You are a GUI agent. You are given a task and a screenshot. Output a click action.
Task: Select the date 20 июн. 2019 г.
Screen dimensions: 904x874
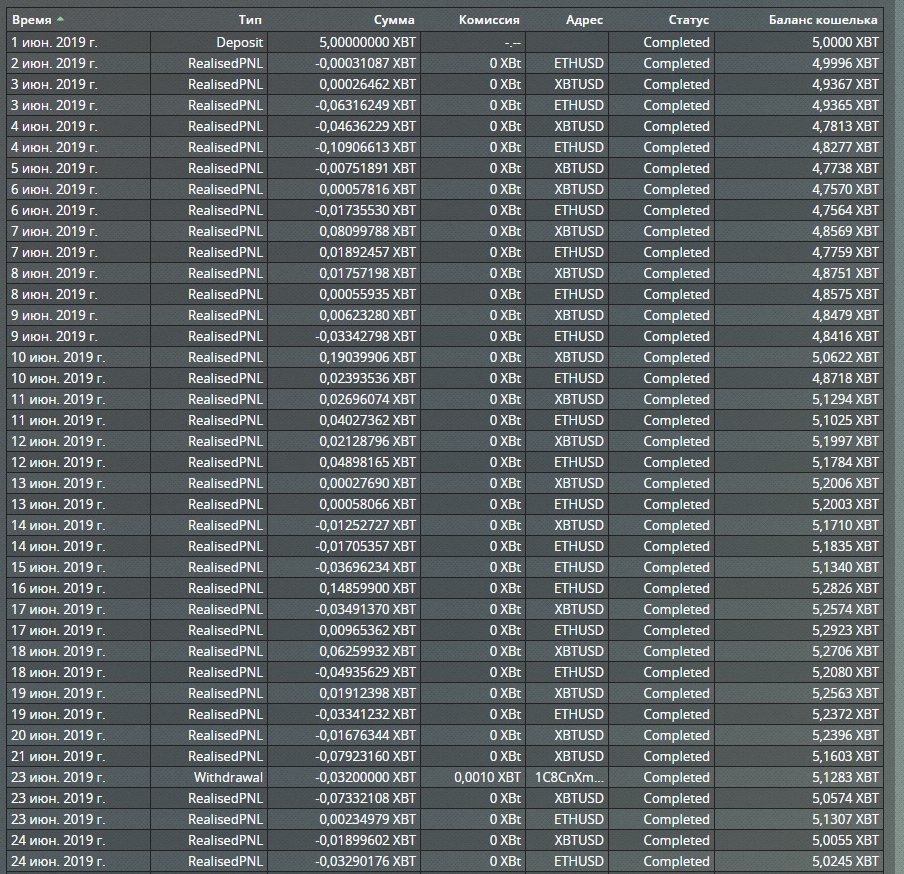tap(58, 735)
